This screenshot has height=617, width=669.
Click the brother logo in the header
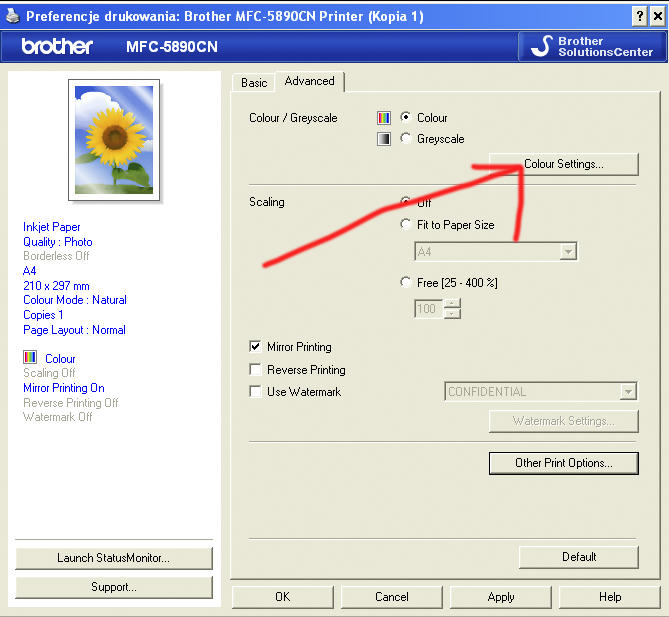coord(57,46)
